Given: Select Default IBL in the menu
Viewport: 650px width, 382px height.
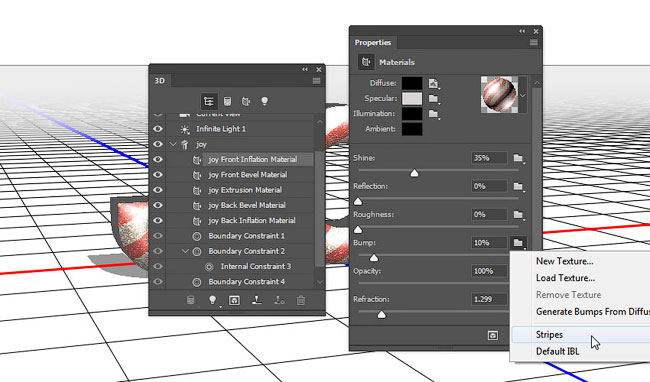Looking at the screenshot, I should [558, 351].
